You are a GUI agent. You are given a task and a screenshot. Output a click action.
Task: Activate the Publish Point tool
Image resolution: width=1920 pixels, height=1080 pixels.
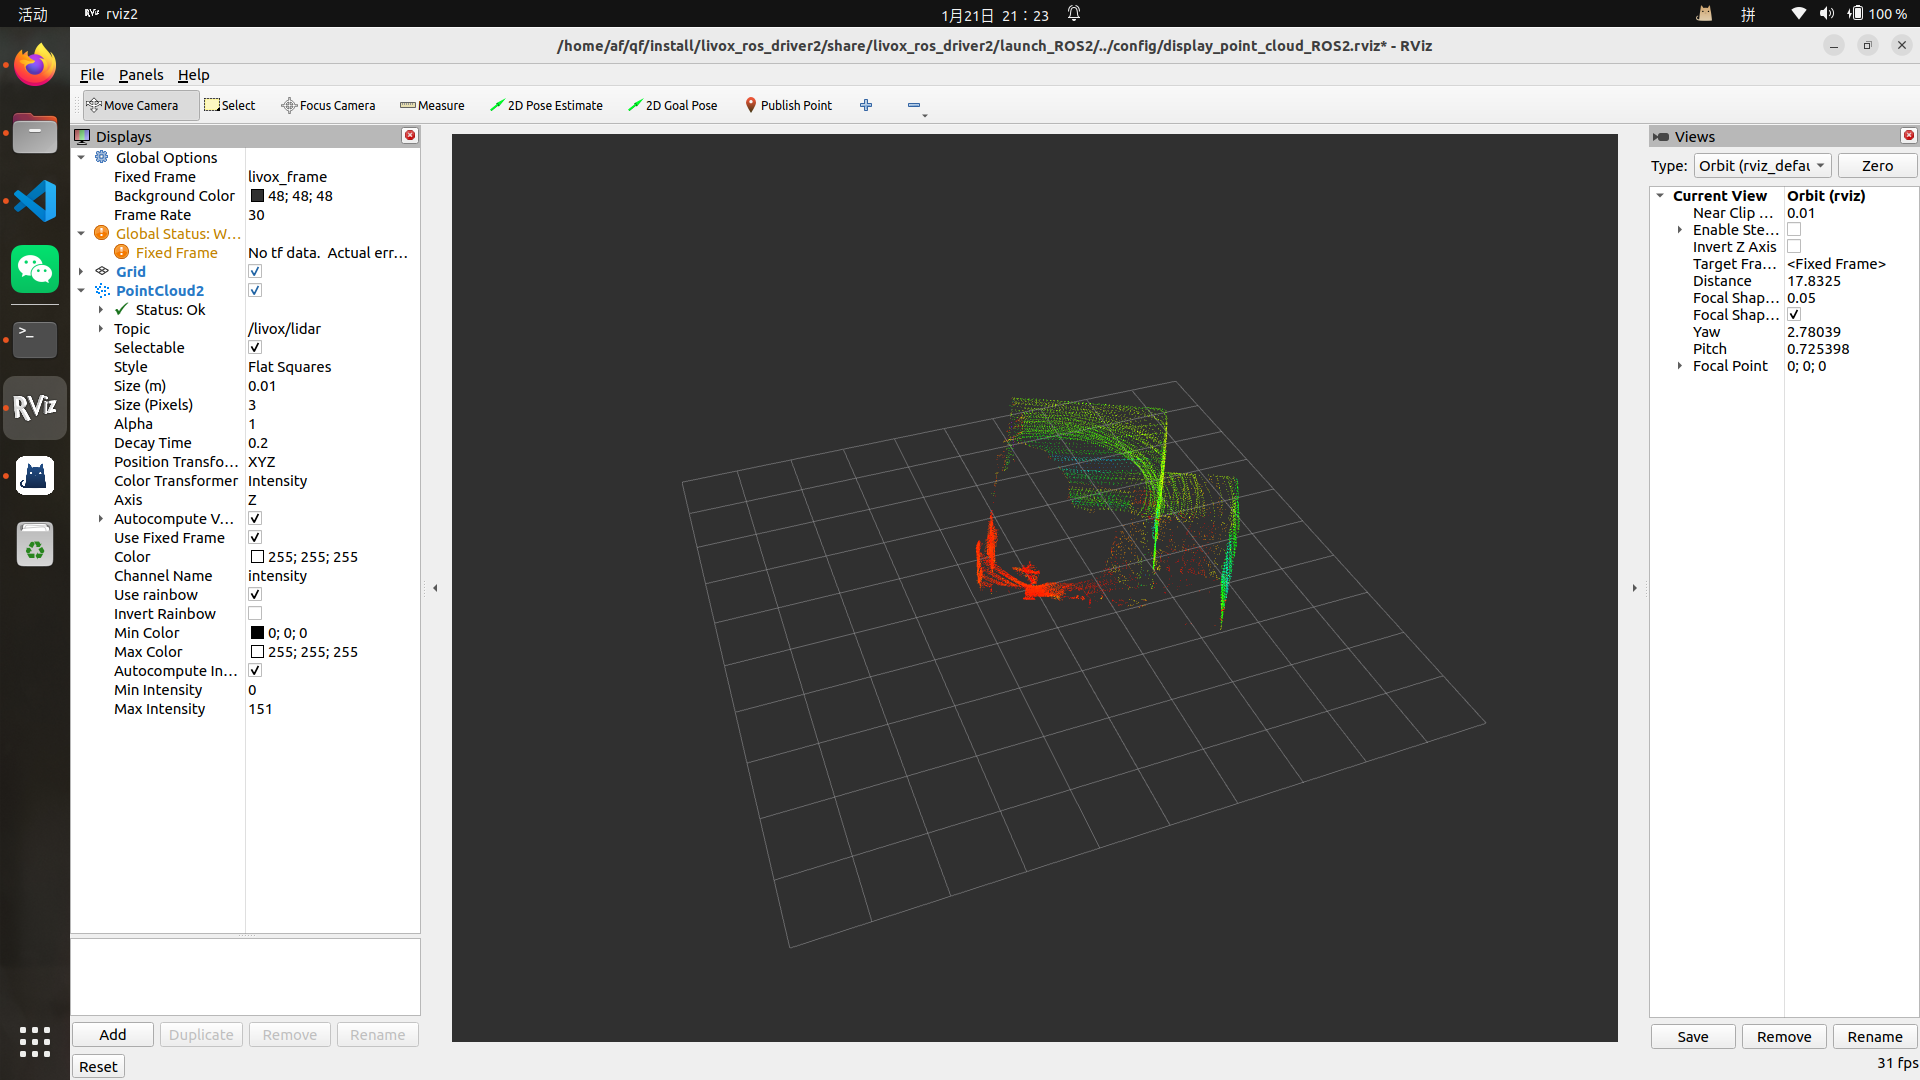click(788, 105)
